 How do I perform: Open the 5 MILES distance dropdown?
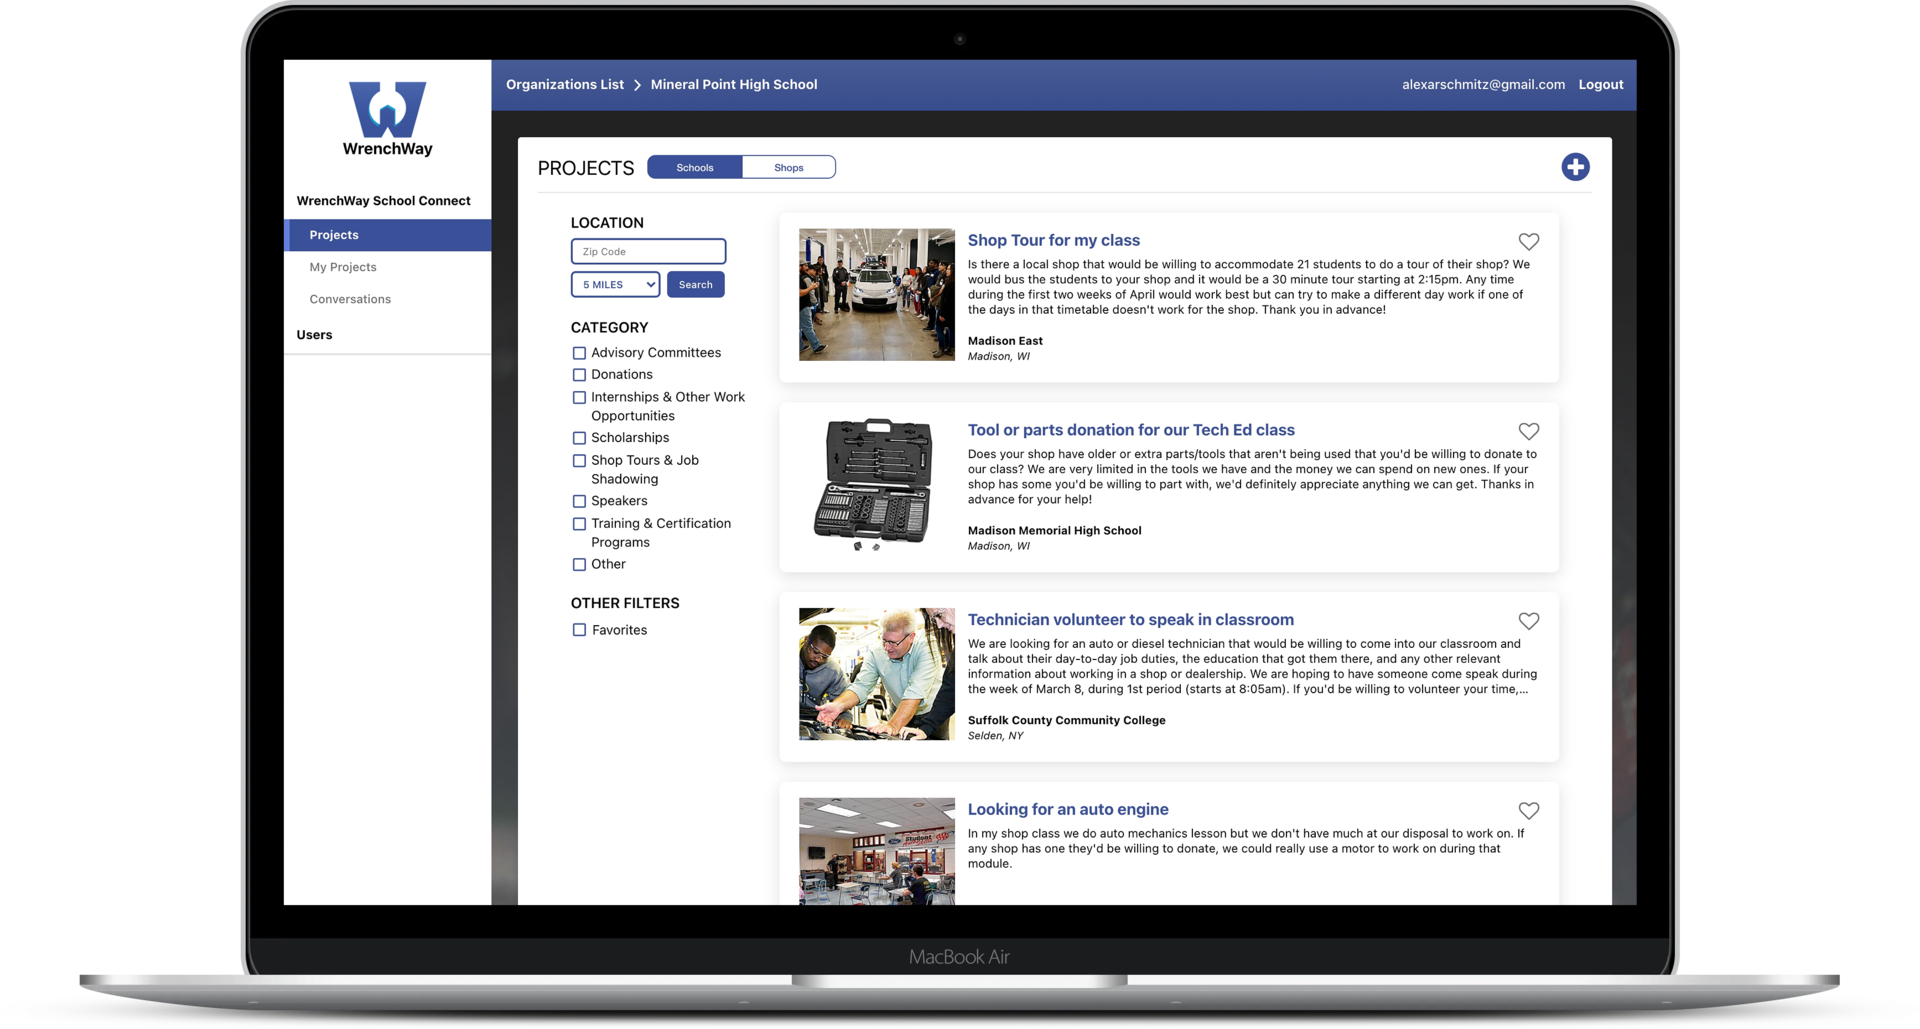pyautogui.click(x=614, y=284)
